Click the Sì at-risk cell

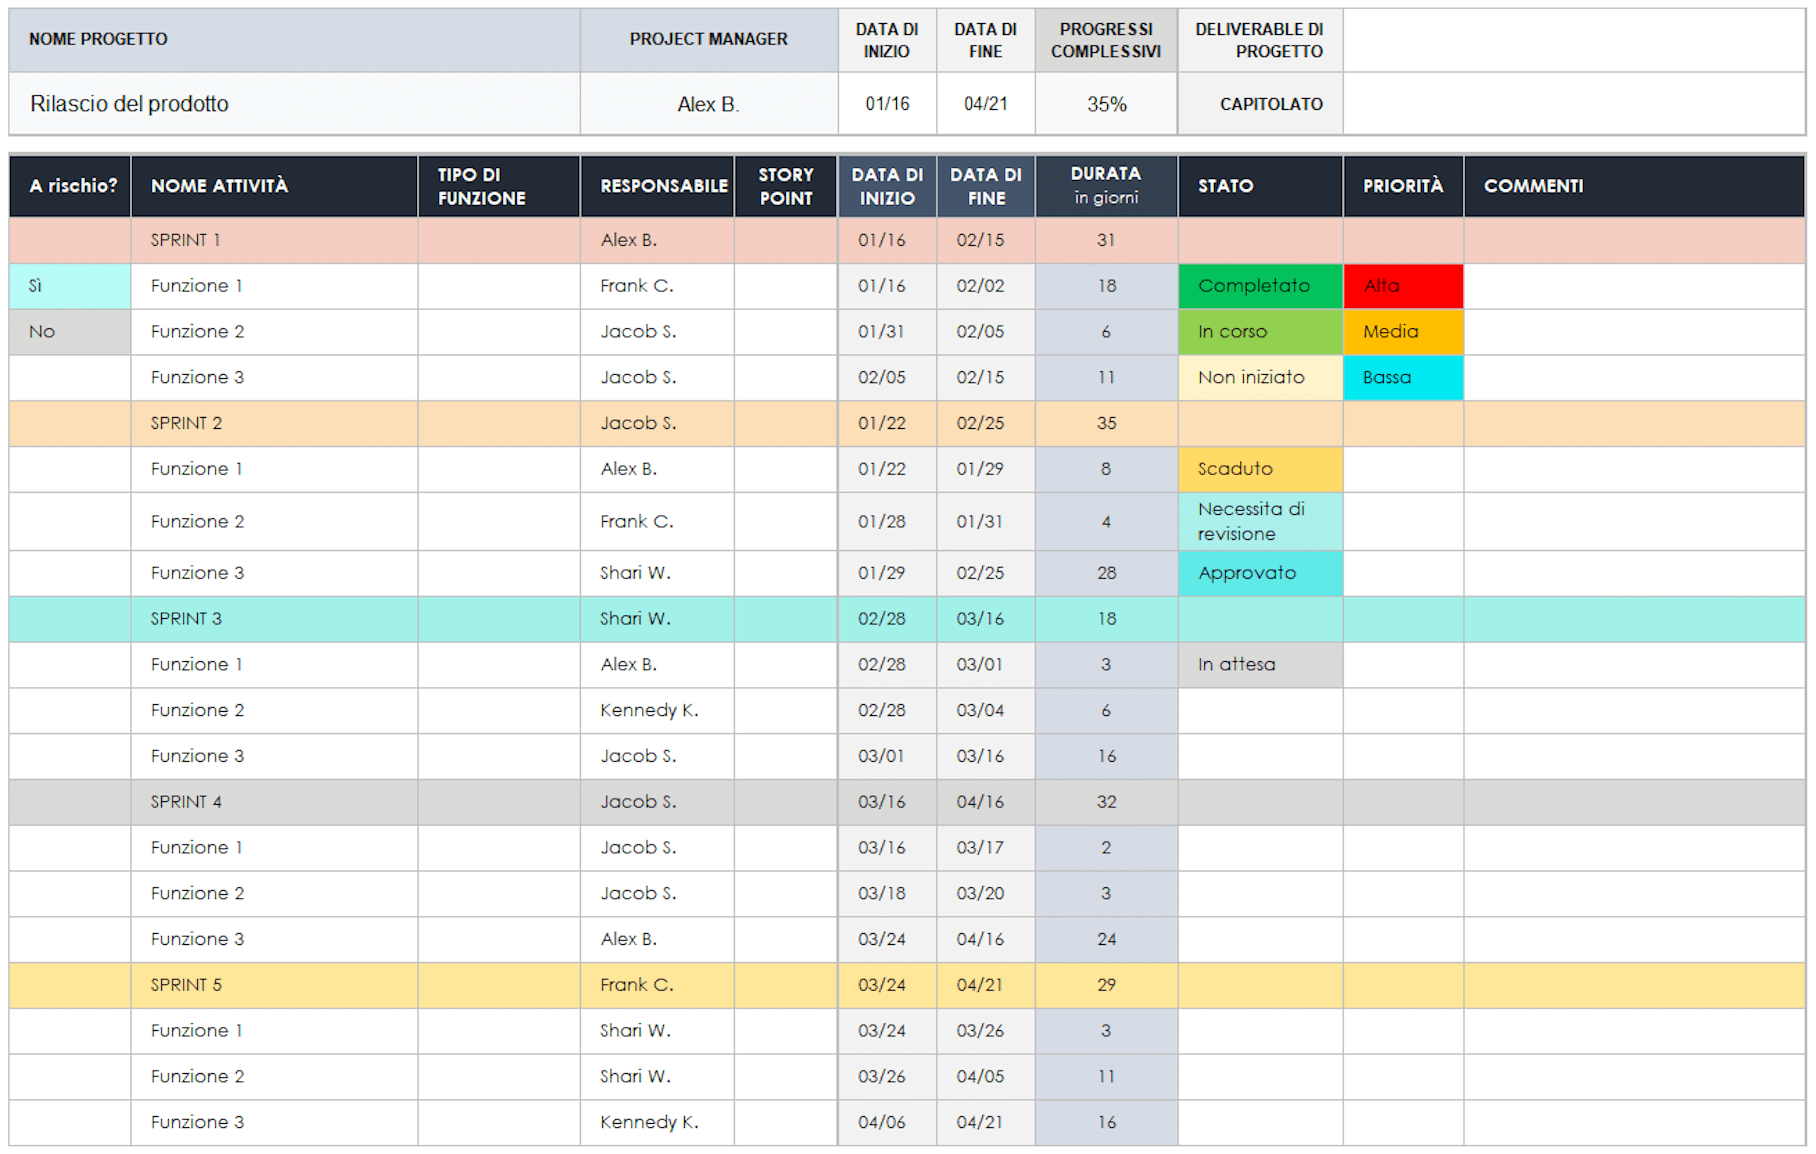click(69, 286)
